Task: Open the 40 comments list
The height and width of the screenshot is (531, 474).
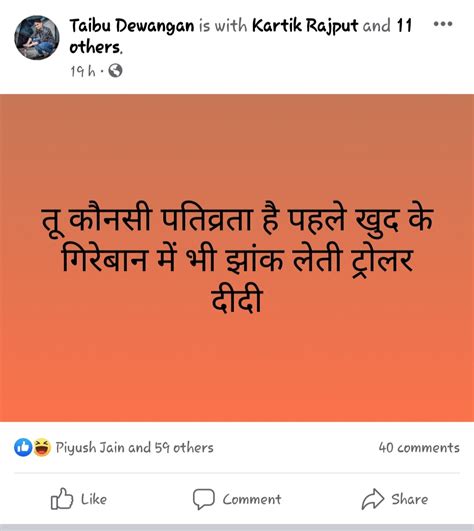Action: point(419,448)
